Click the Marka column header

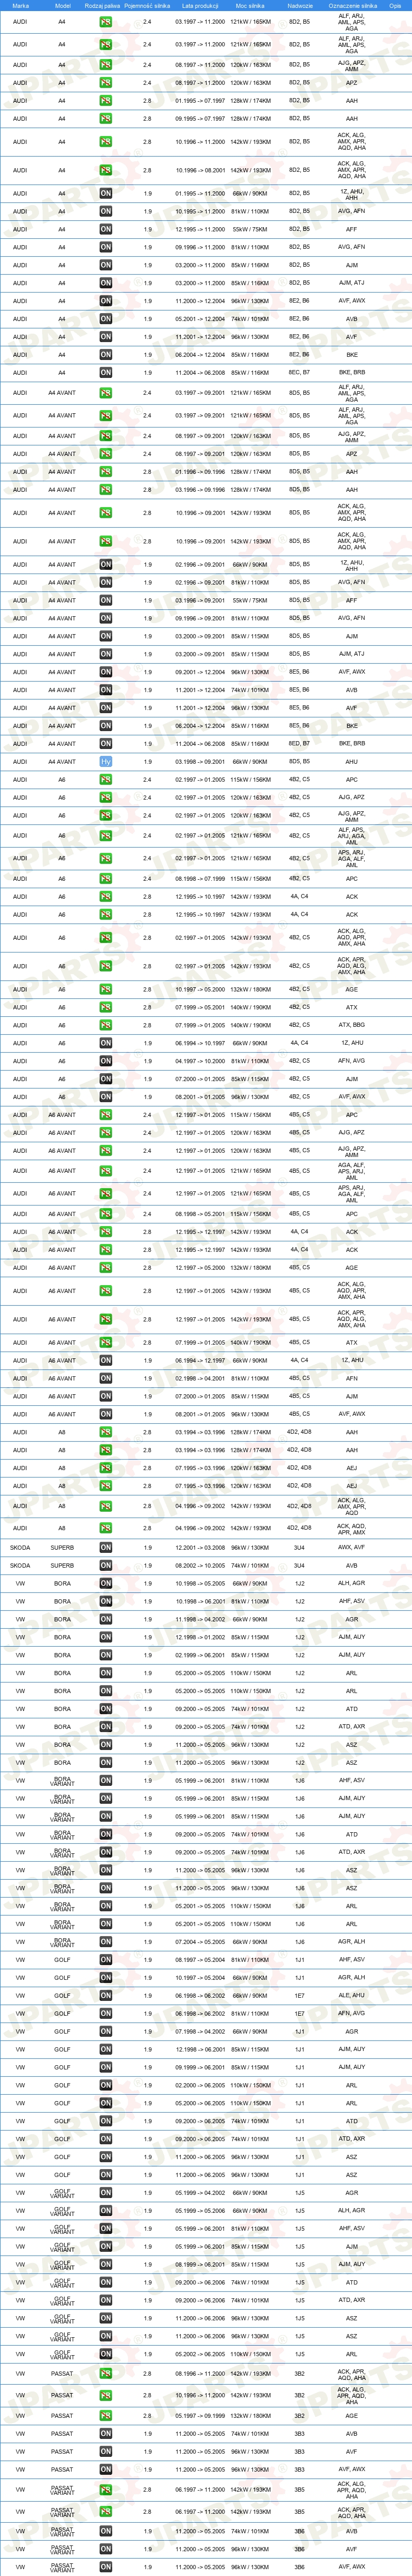pos(21,6)
